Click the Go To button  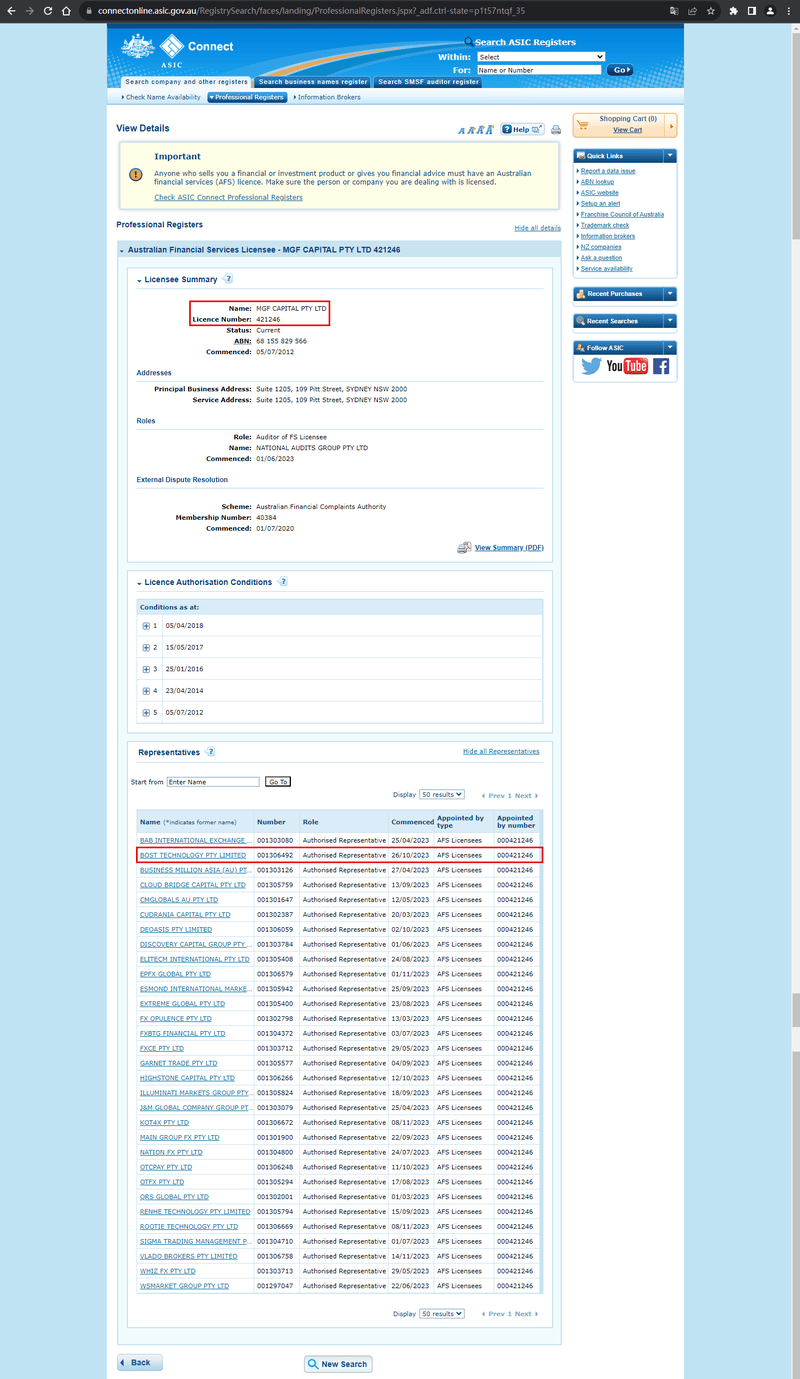[278, 782]
